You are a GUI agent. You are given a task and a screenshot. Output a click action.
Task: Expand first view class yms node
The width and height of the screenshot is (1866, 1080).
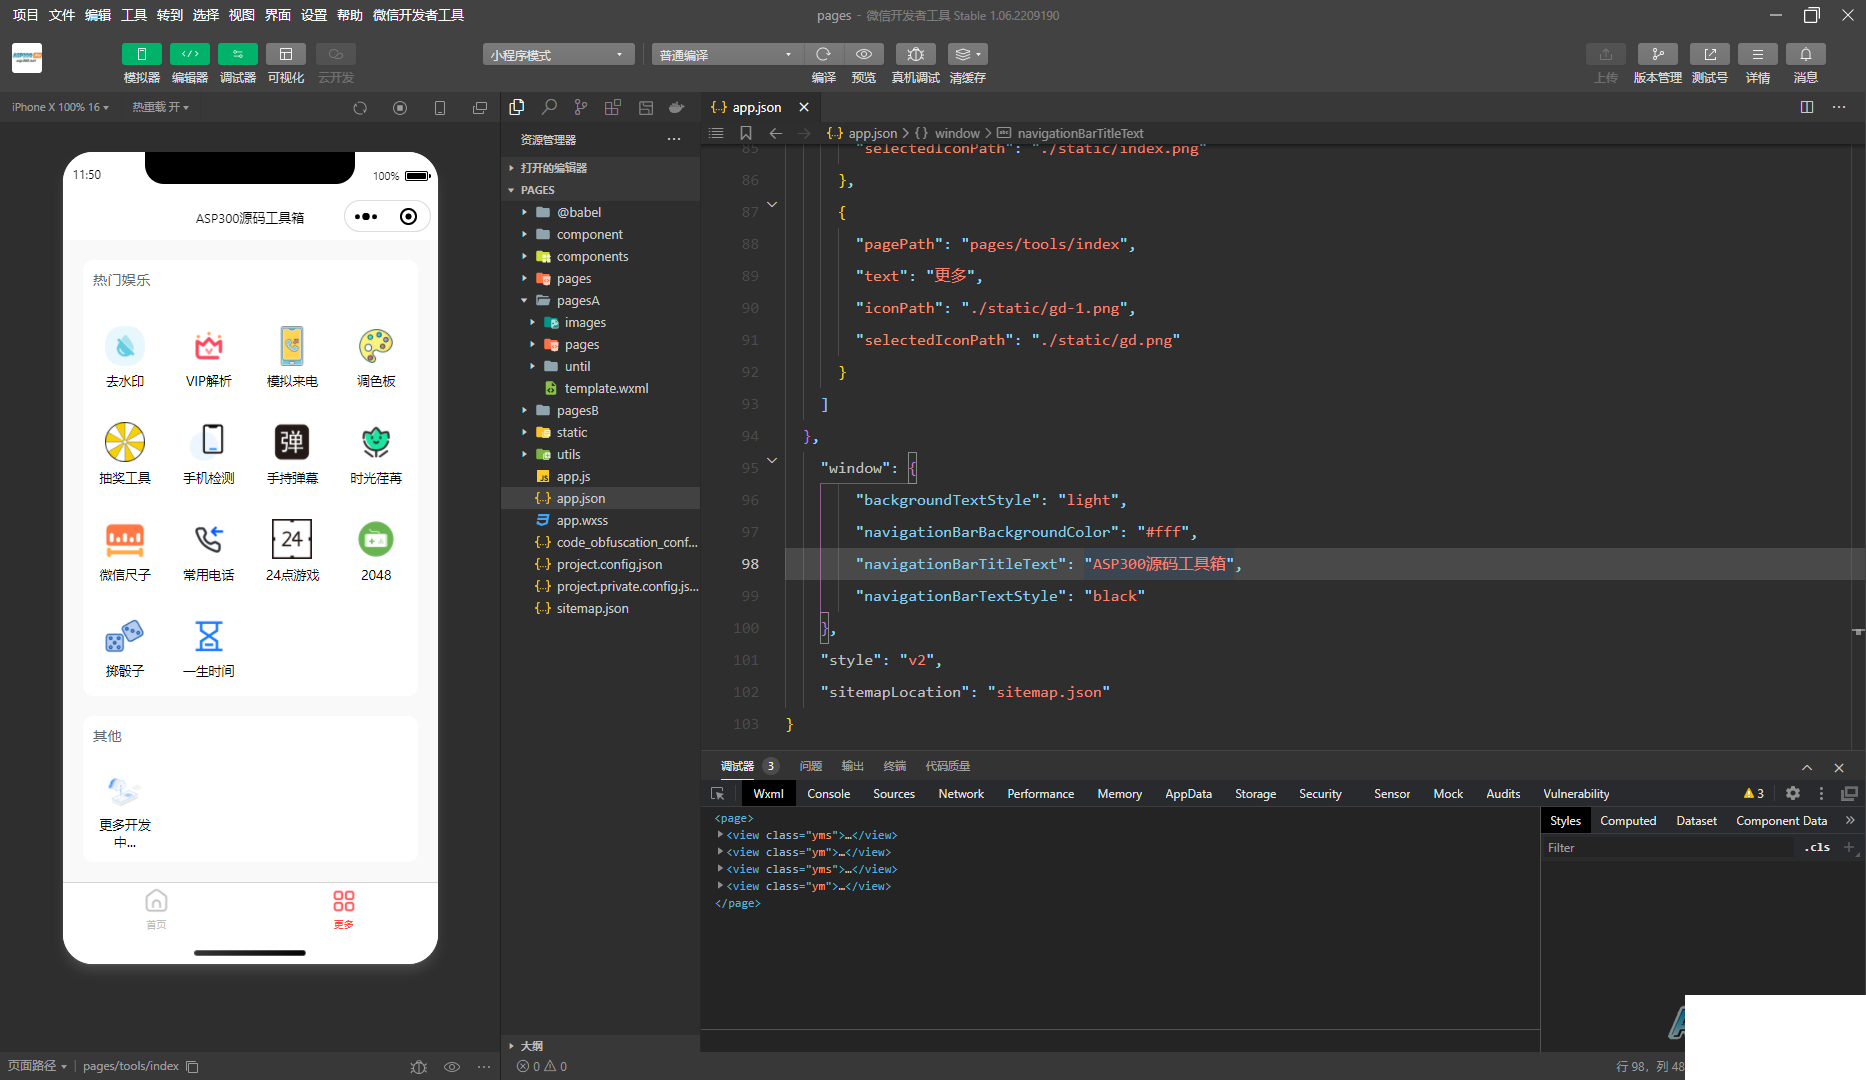point(720,835)
